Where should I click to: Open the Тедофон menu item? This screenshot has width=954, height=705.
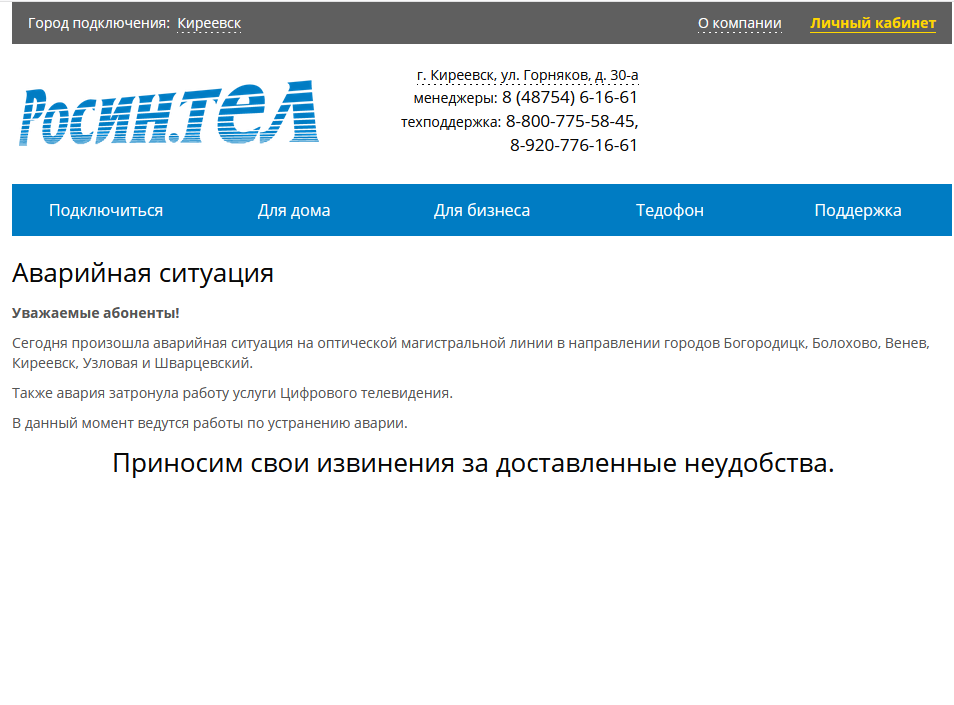click(x=670, y=210)
